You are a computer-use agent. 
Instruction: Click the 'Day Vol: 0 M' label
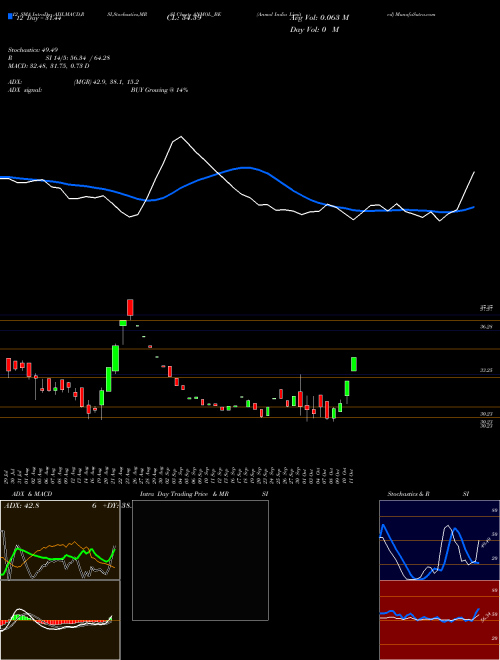[x=314, y=30]
